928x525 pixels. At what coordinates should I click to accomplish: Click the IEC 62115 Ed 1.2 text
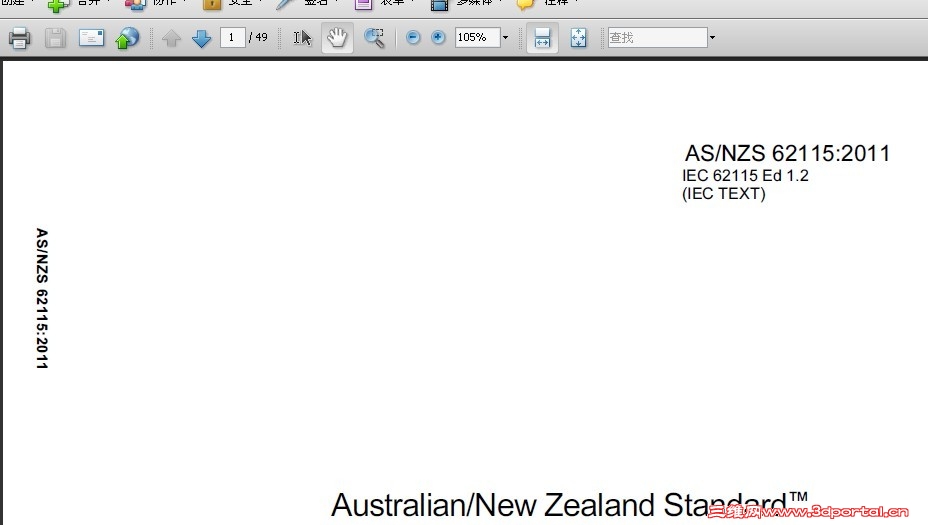pos(745,175)
